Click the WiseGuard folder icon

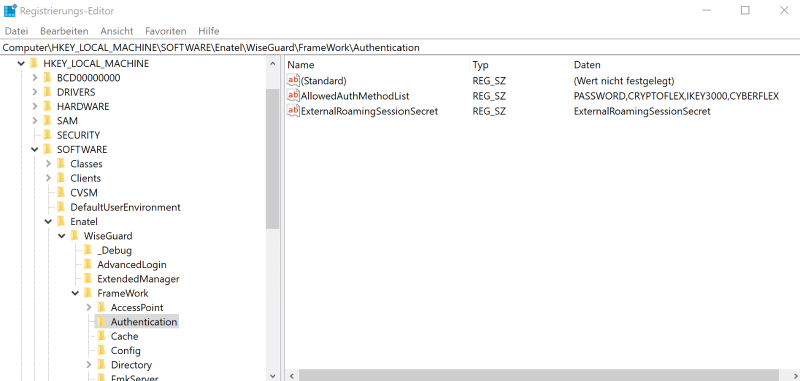[74, 236]
